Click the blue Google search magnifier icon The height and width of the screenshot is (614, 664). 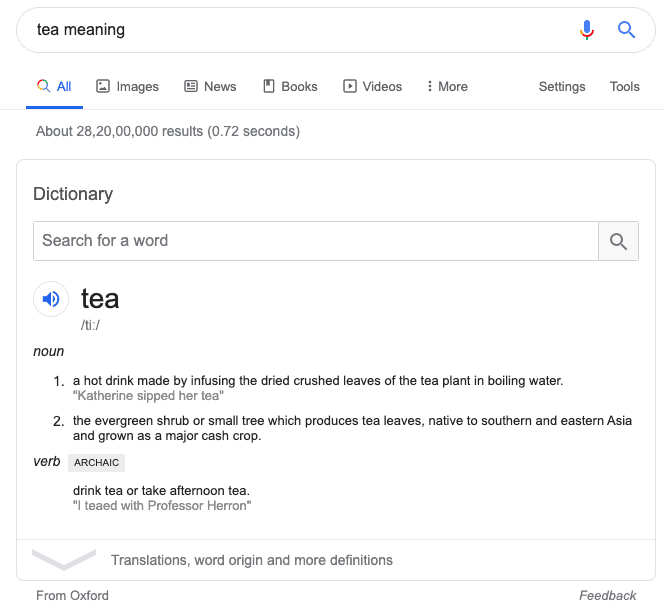coord(626,30)
